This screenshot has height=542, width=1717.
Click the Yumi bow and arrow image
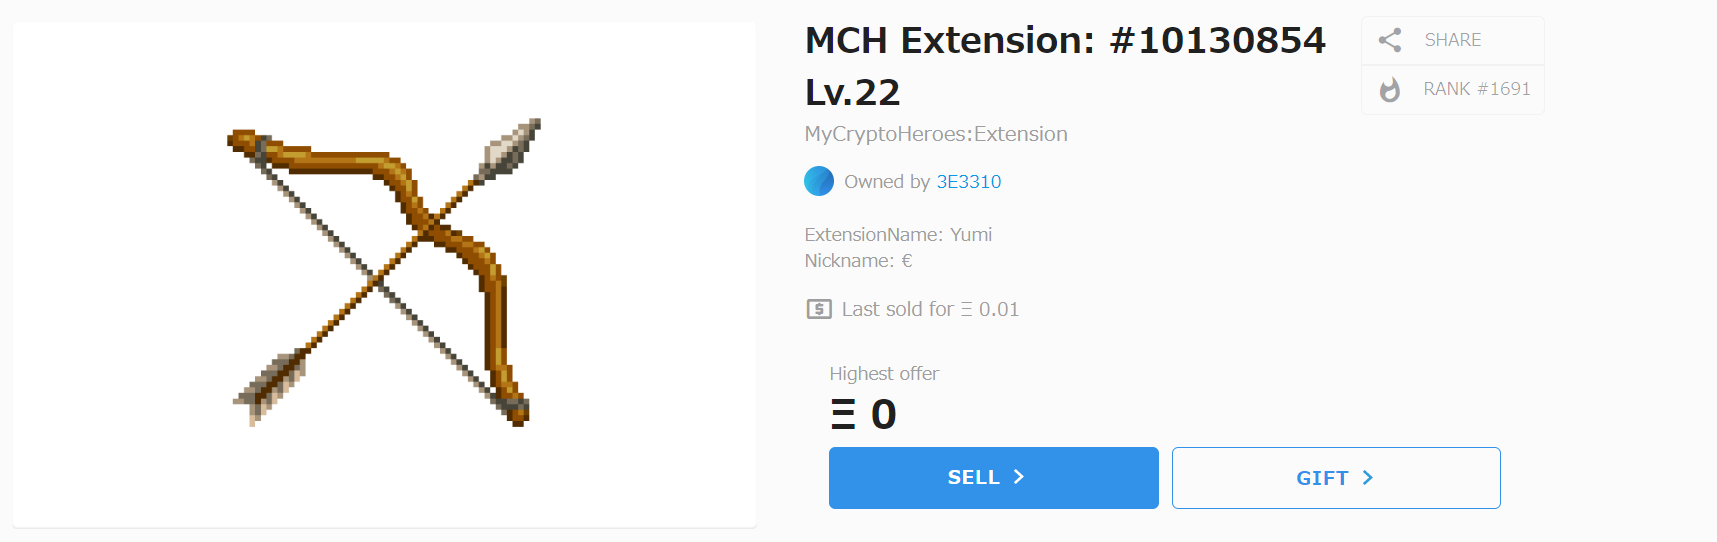tap(385, 272)
